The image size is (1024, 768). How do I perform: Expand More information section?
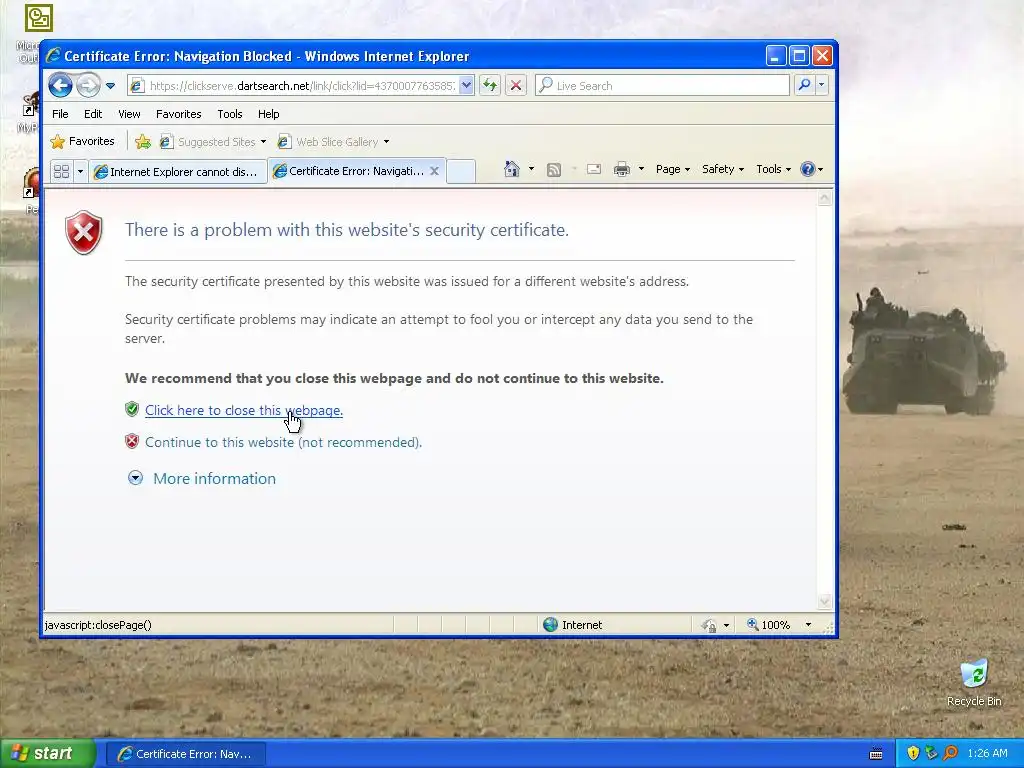(135, 478)
